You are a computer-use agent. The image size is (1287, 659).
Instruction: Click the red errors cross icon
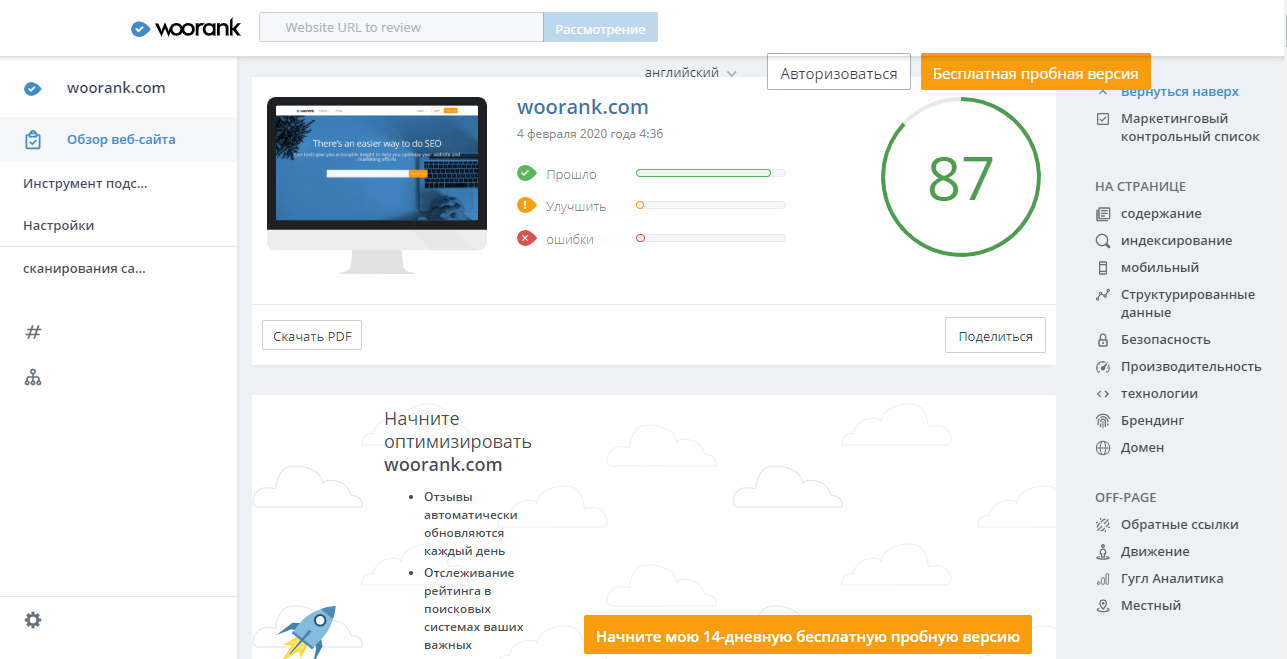click(526, 239)
